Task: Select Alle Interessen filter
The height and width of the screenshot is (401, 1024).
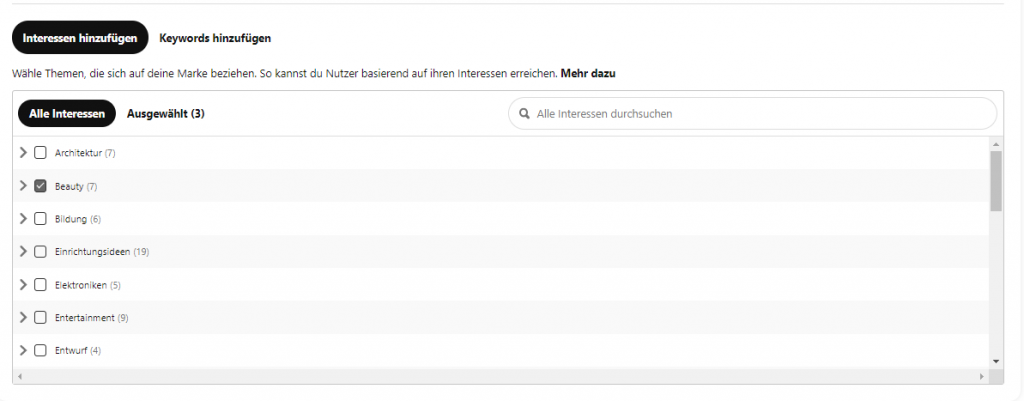Action: pos(67,114)
